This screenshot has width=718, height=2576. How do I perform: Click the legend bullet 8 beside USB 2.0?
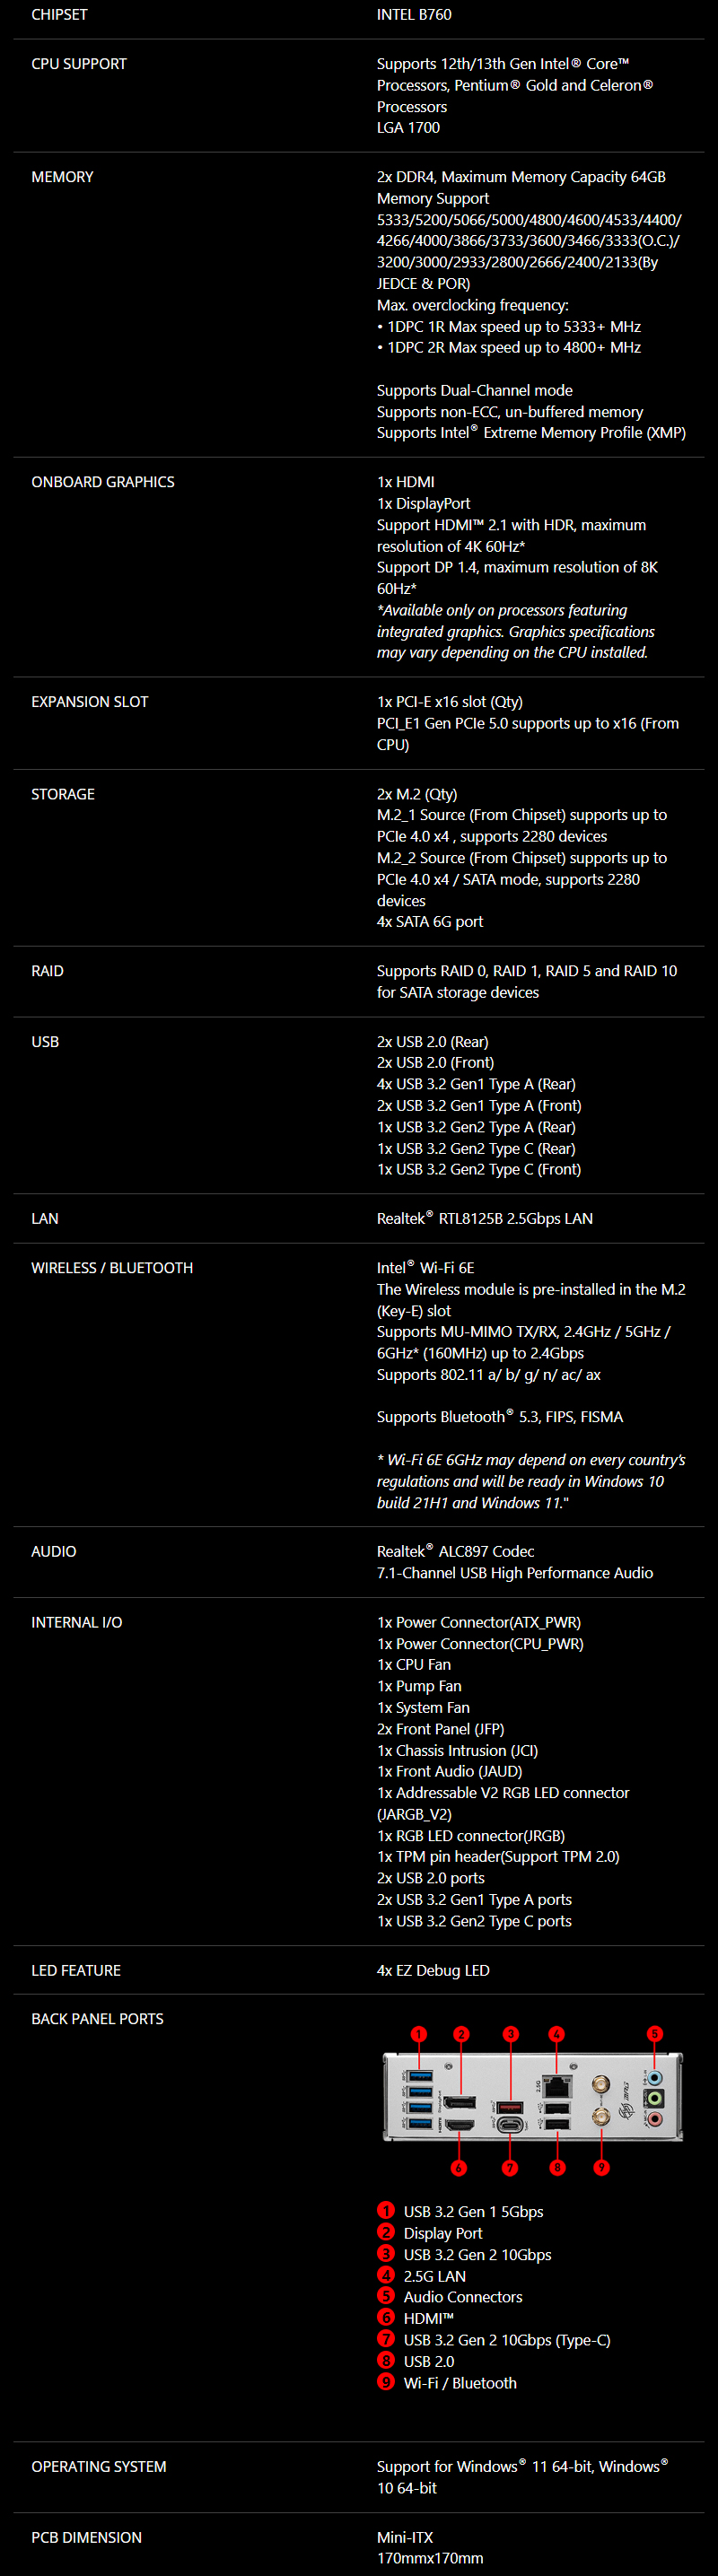386,2361
